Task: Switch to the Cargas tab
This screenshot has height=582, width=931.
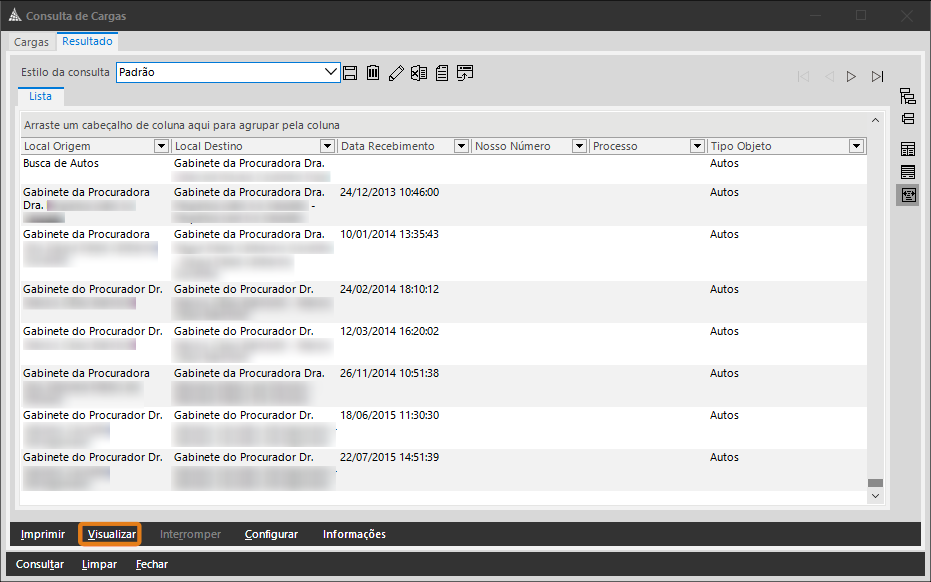Action: pos(31,43)
